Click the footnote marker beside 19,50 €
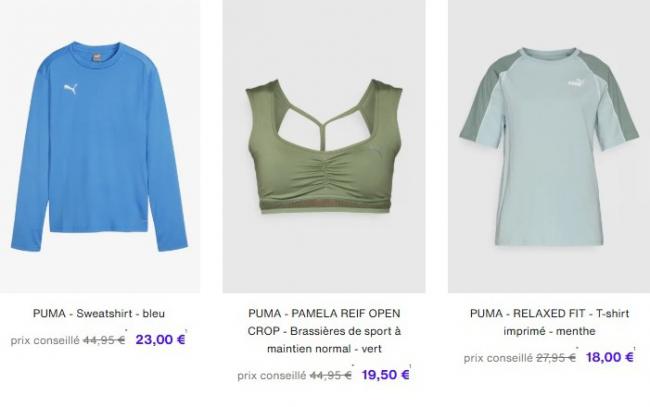This screenshot has width=650, height=407. 410,366
